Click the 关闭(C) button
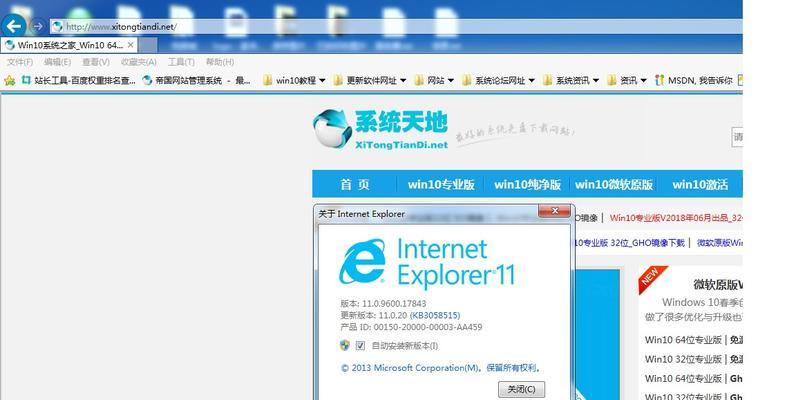 click(x=521, y=389)
